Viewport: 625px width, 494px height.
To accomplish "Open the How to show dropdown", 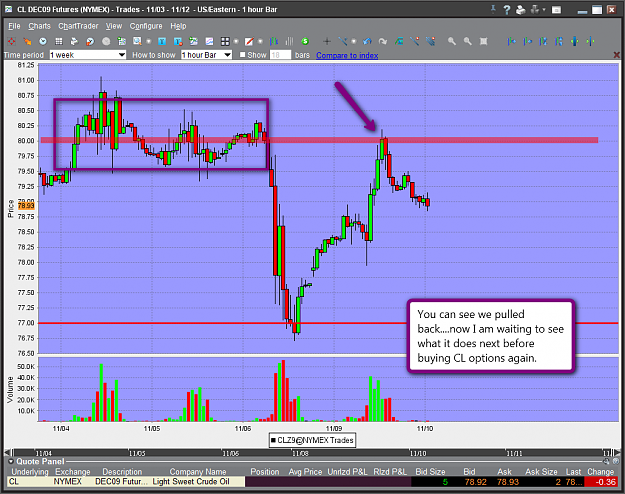I will click(206, 55).
